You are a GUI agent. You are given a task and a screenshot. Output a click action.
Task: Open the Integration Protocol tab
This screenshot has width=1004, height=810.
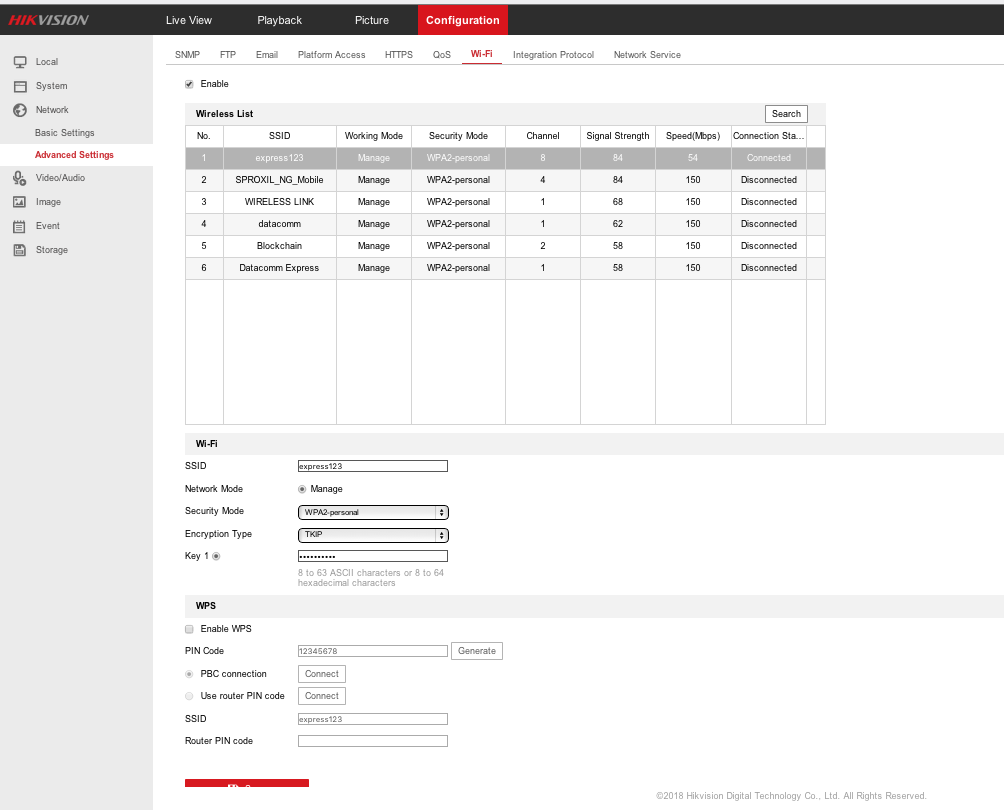(x=553, y=55)
